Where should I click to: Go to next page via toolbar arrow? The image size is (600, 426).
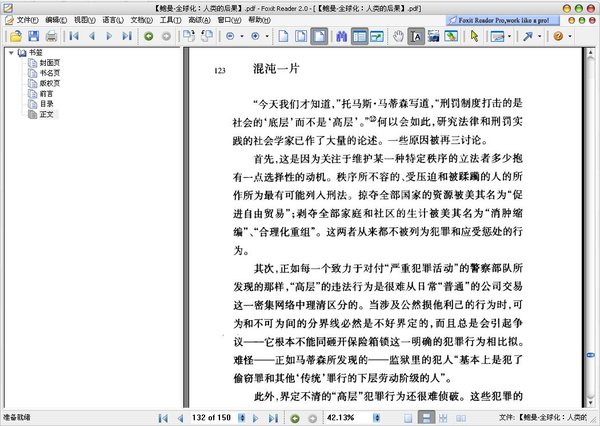pyautogui.click(x=109, y=36)
